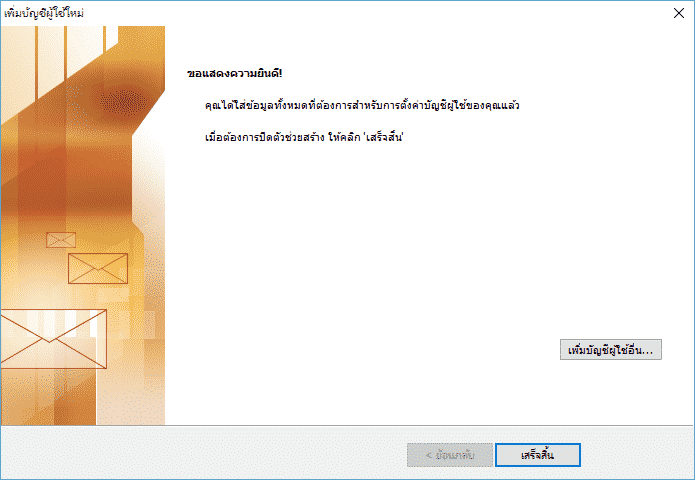Click the เพิ่มบัญชีผู้ใช้ใหม่ window title text

tap(44, 13)
